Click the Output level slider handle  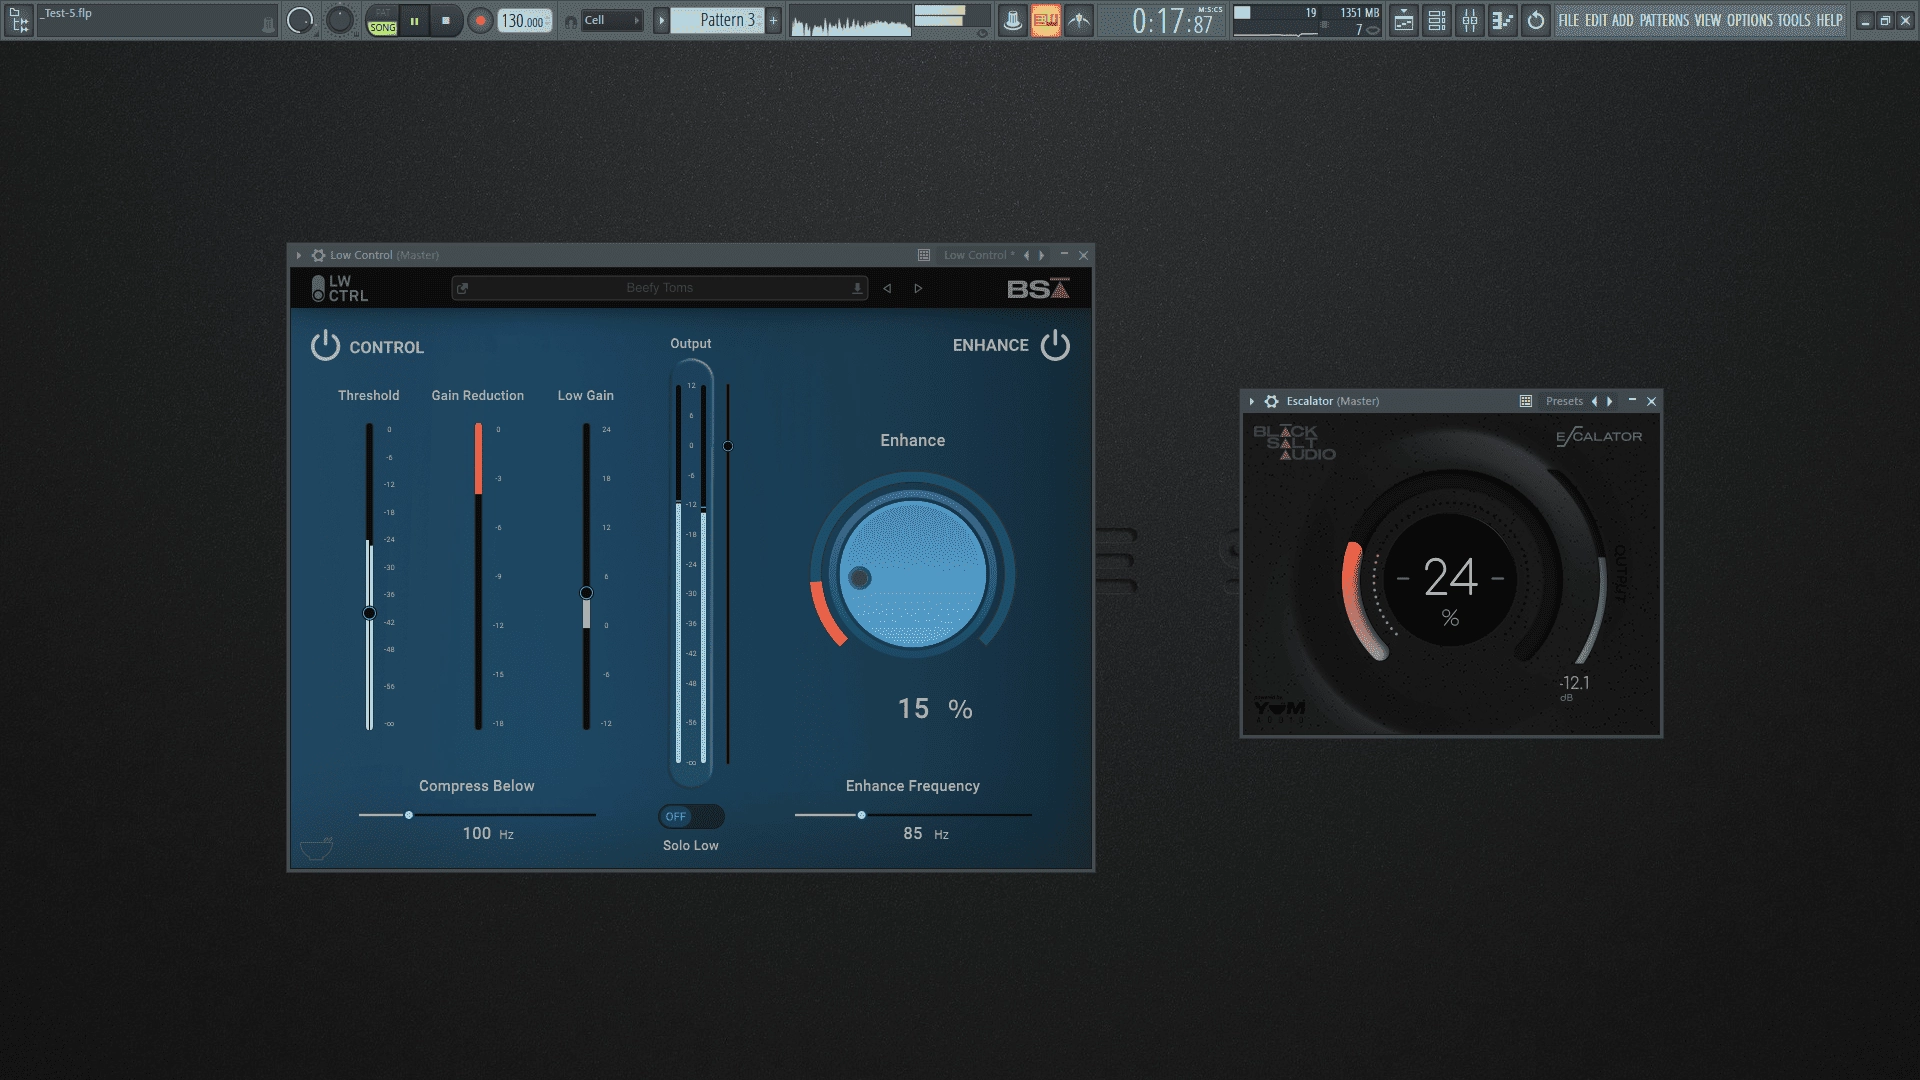tap(728, 446)
